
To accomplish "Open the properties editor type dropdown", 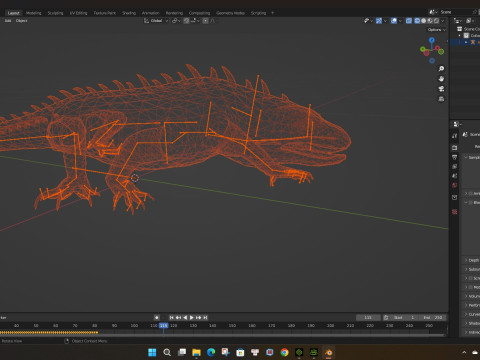I will [x=457, y=124].
